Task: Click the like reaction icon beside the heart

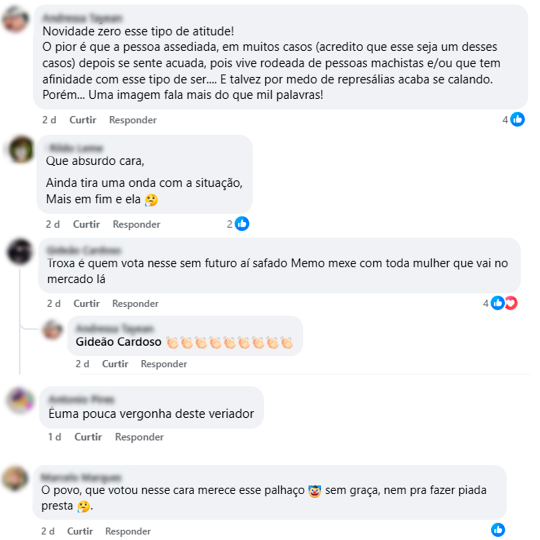Action: click(x=498, y=303)
